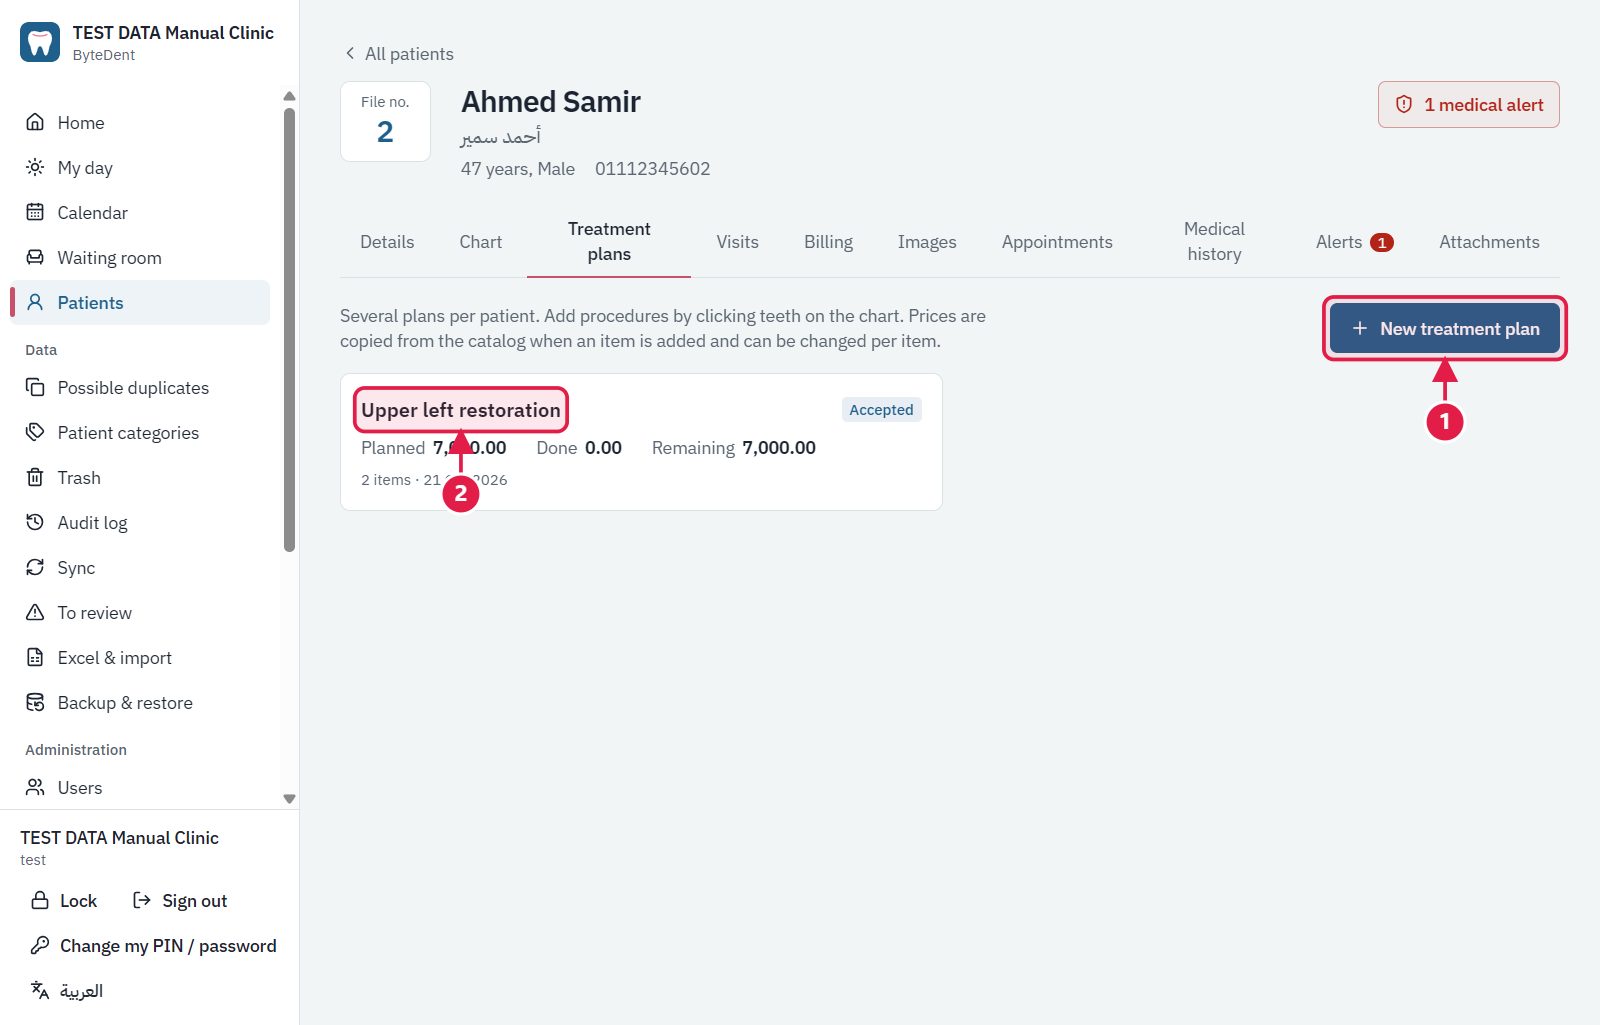The height and width of the screenshot is (1025, 1600).
Task: Open Backup & restore database icon
Action: click(35, 702)
